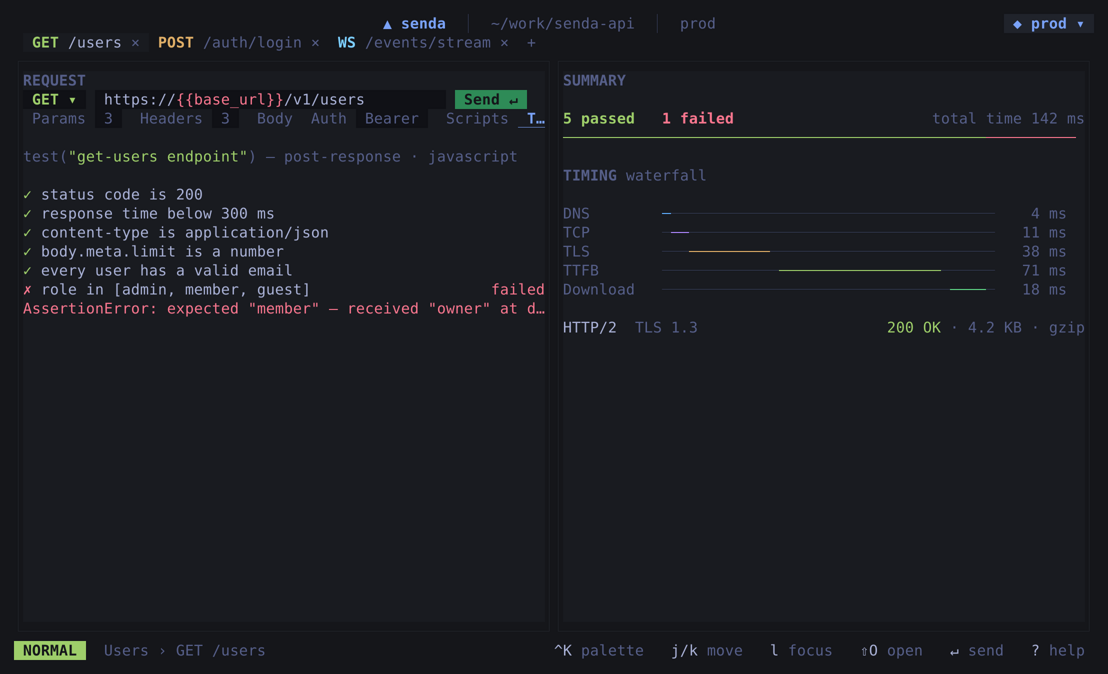This screenshot has width=1108, height=674.
Task: Open the Body section
Action: 274,119
